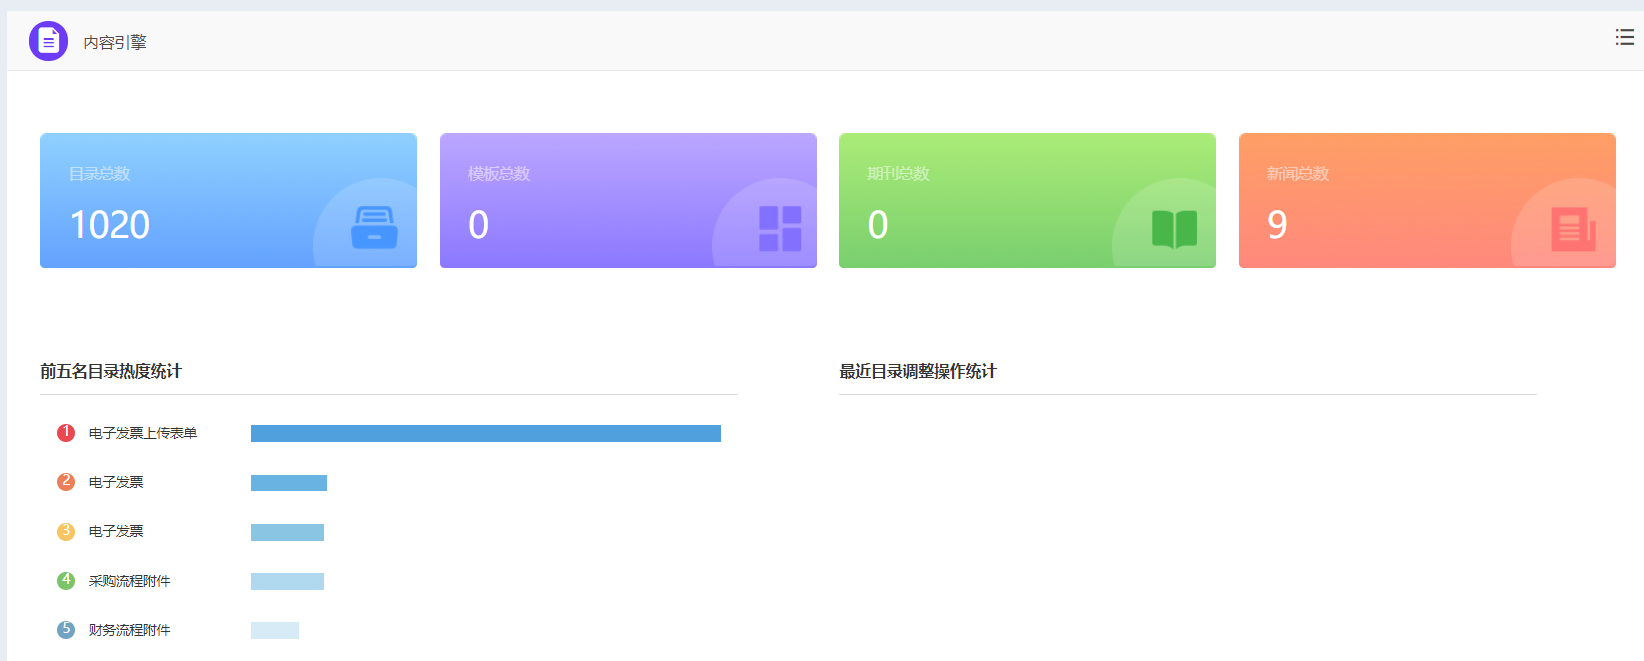The image size is (1644, 661).
Task: Open the list menu icon in header
Action: 1625,37
